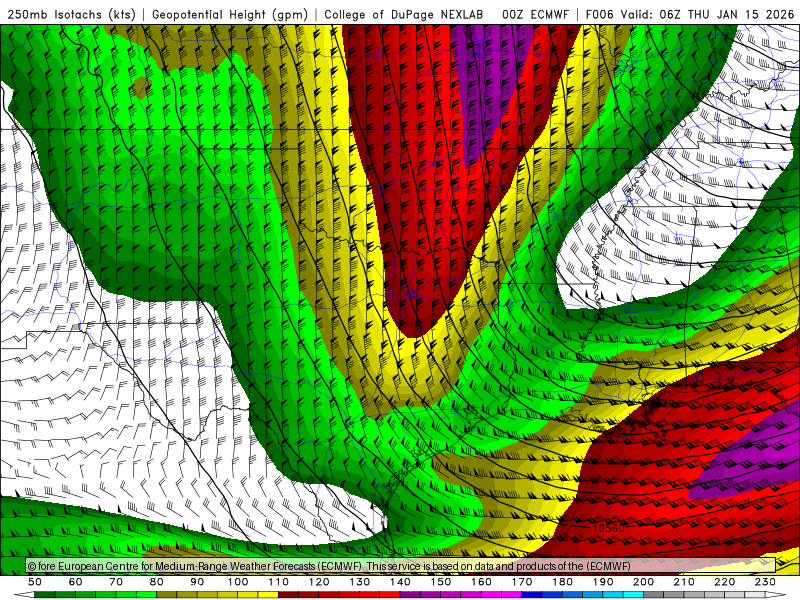Click the '110' legend value
Viewport: 800px width, 600px height.
[x=279, y=582]
